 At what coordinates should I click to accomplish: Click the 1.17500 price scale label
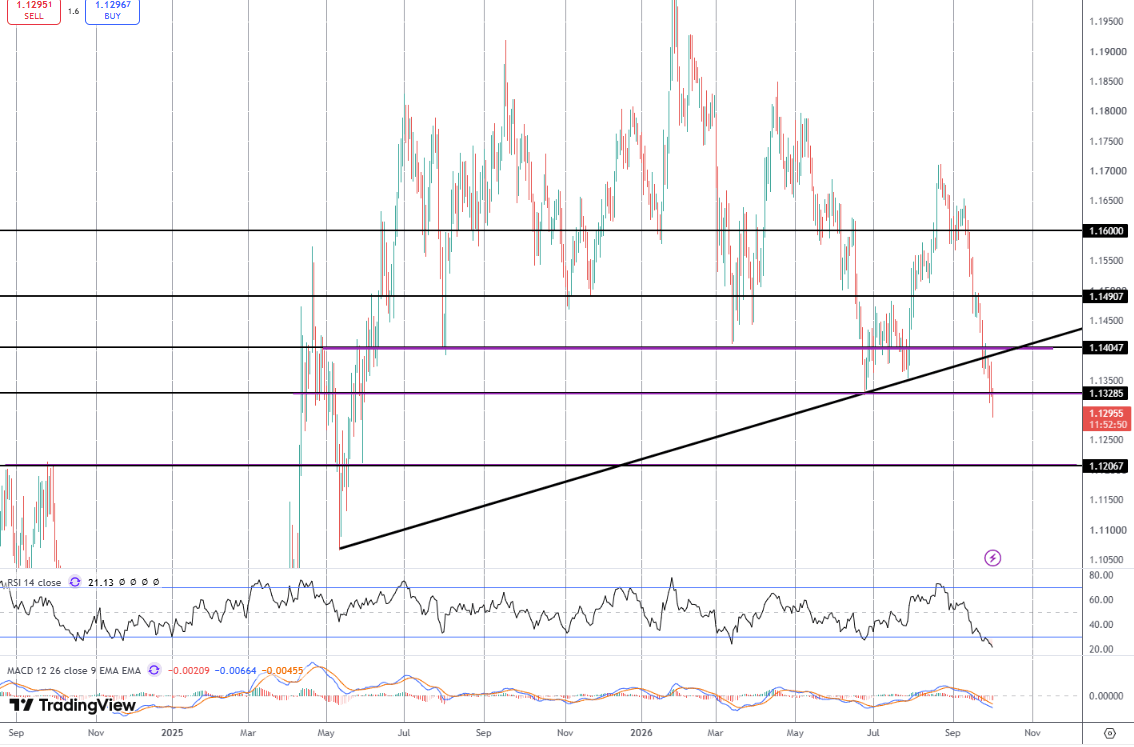click(1107, 142)
